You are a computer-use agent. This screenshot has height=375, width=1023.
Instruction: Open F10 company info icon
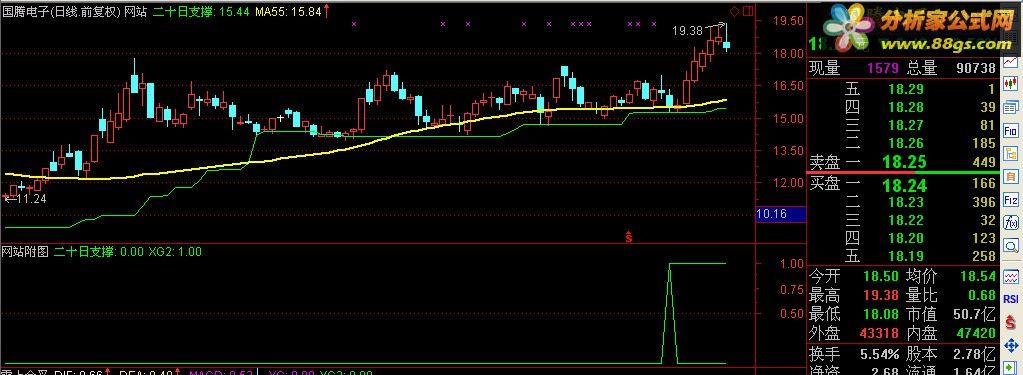tap(1011, 130)
